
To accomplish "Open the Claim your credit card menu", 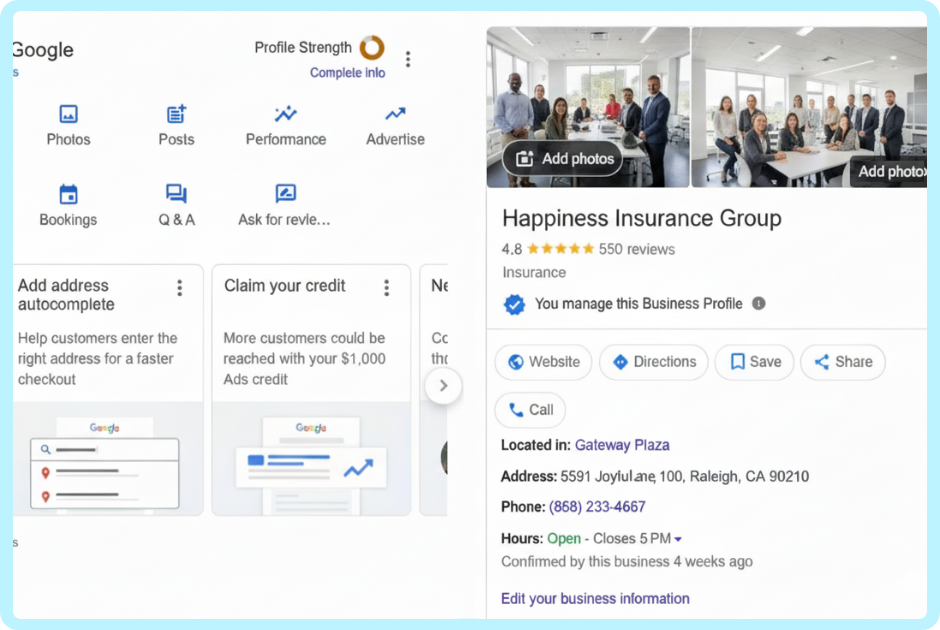I will point(387,288).
